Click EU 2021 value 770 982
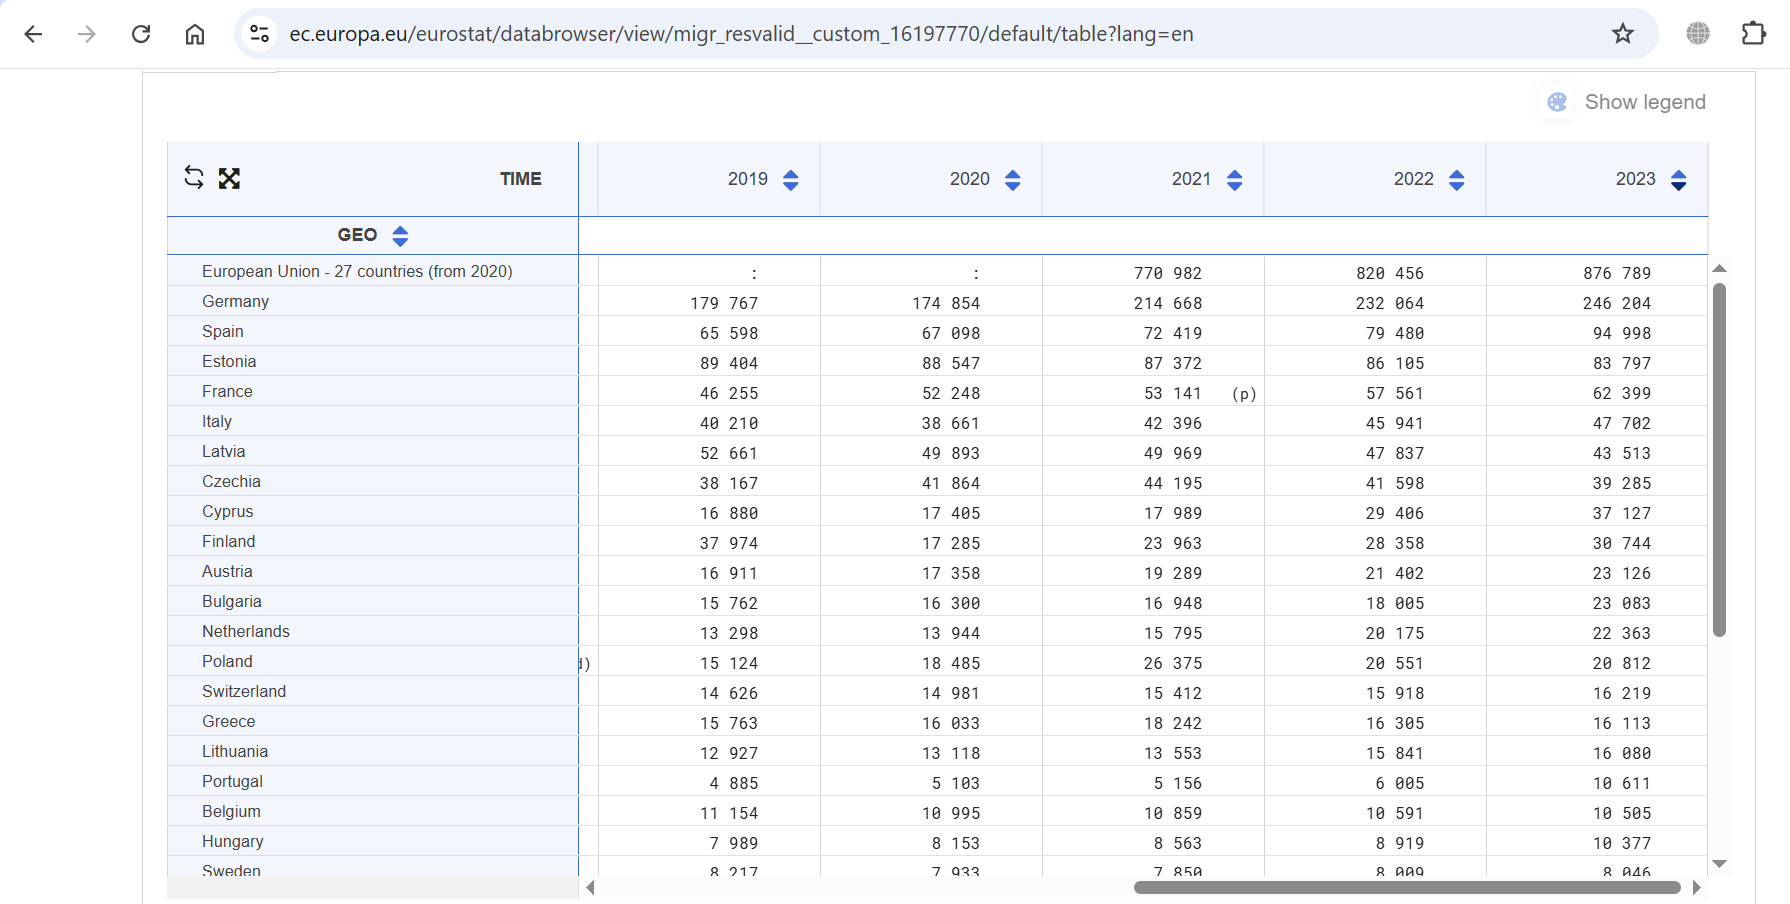Image resolution: width=1790 pixels, height=904 pixels. [1168, 273]
